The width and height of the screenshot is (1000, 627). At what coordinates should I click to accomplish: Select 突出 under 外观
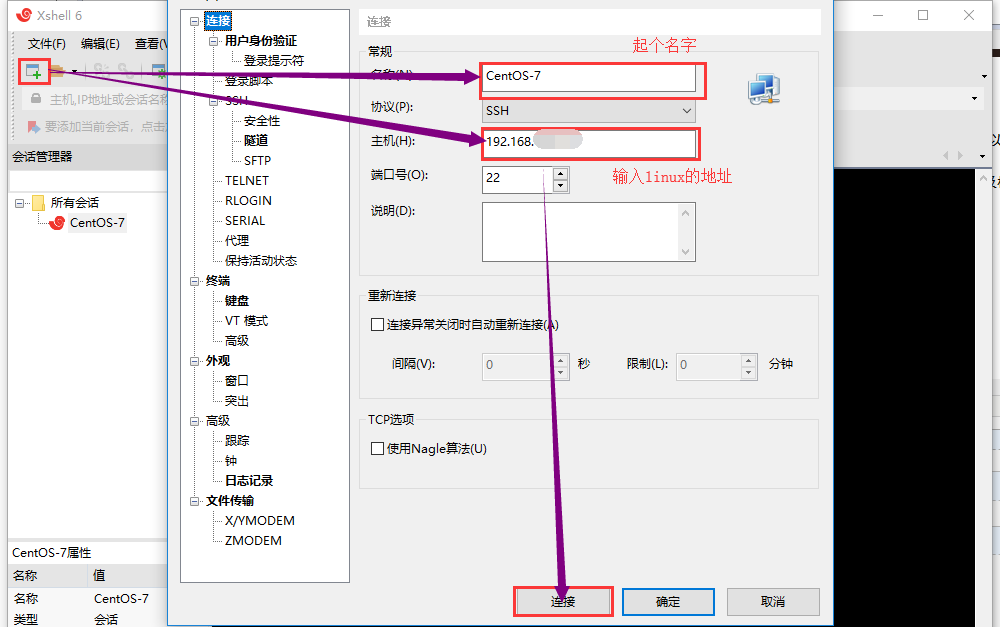point(237,401)
